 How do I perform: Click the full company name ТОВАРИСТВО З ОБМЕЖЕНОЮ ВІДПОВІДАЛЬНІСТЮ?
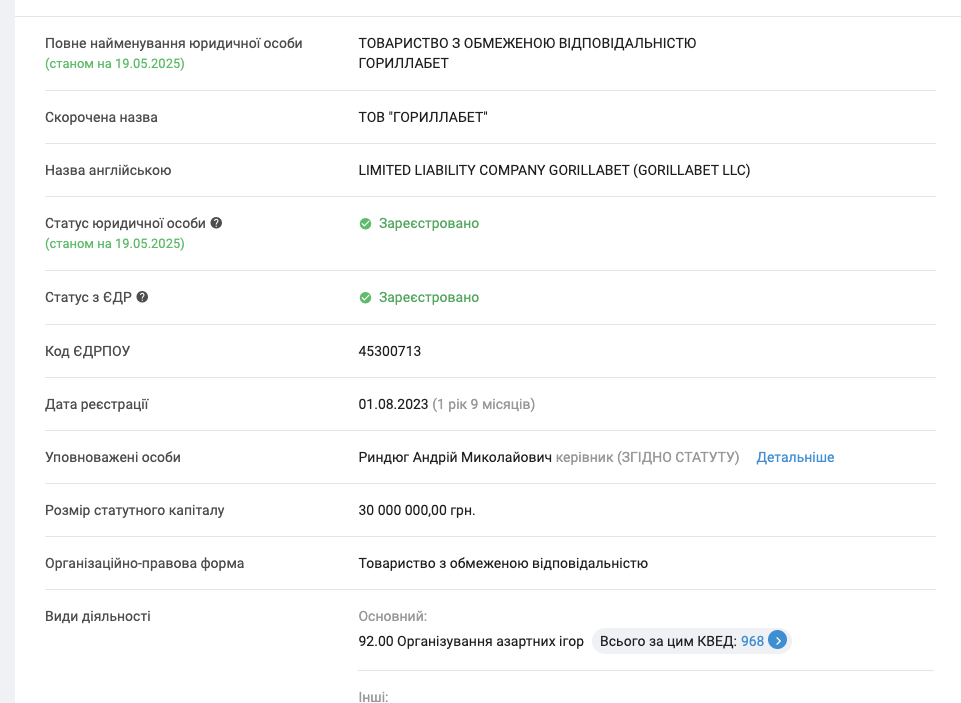click(x=527, y=44)
